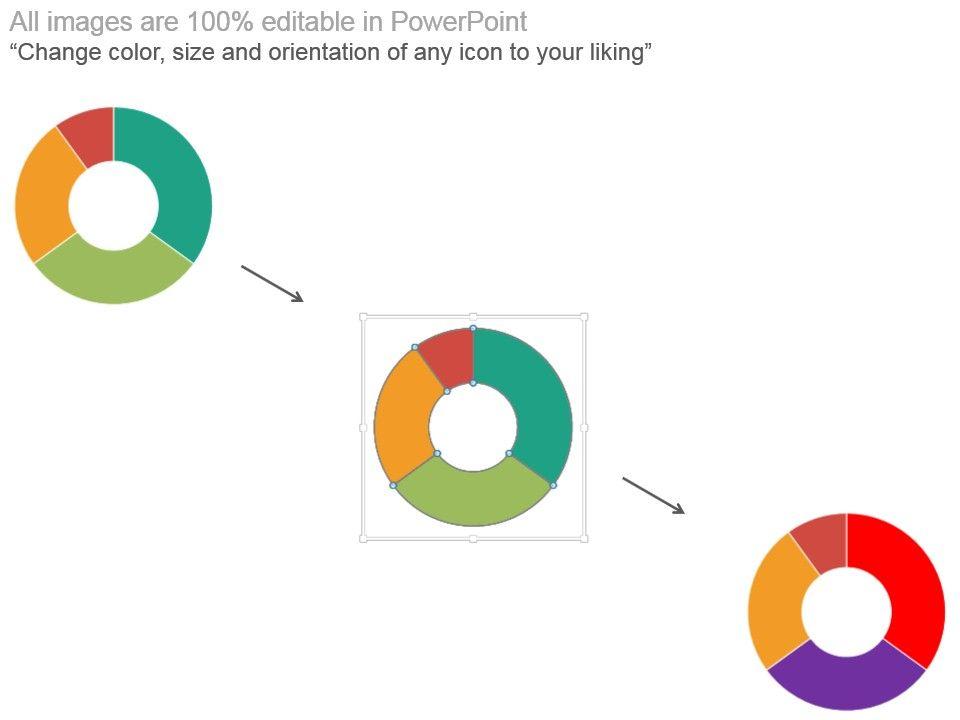Select arrow pointing to bottom-right donut
Image resolution: width=960 pixels, height=720 pixels.
pyautogui.click(x=653, y=495)
